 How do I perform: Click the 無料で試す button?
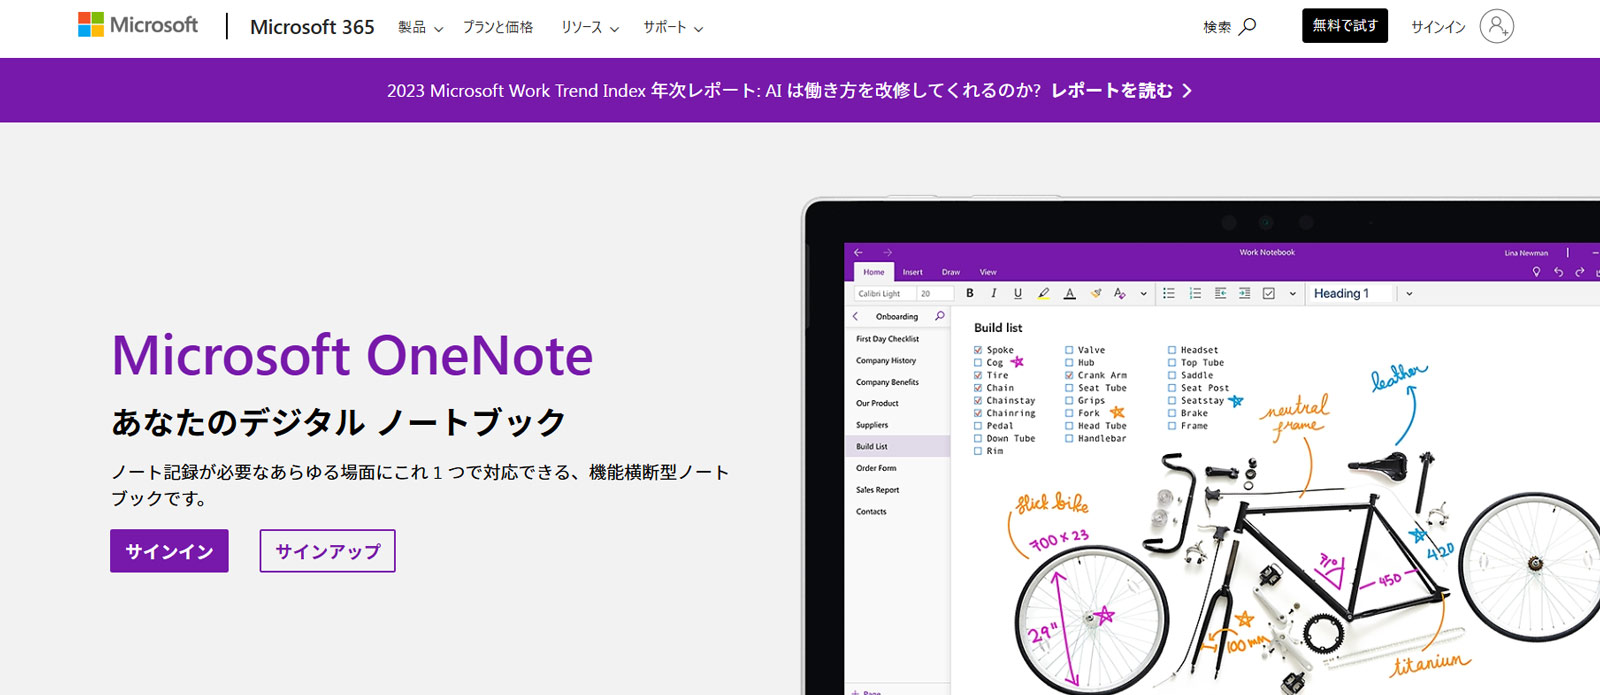pos(1345,26)
